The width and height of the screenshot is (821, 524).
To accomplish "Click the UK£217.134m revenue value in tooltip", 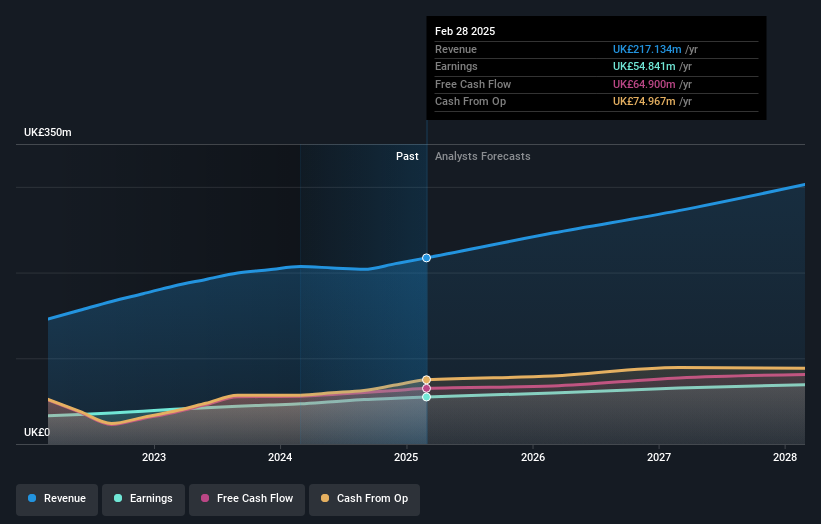I will tap(647, 49).
